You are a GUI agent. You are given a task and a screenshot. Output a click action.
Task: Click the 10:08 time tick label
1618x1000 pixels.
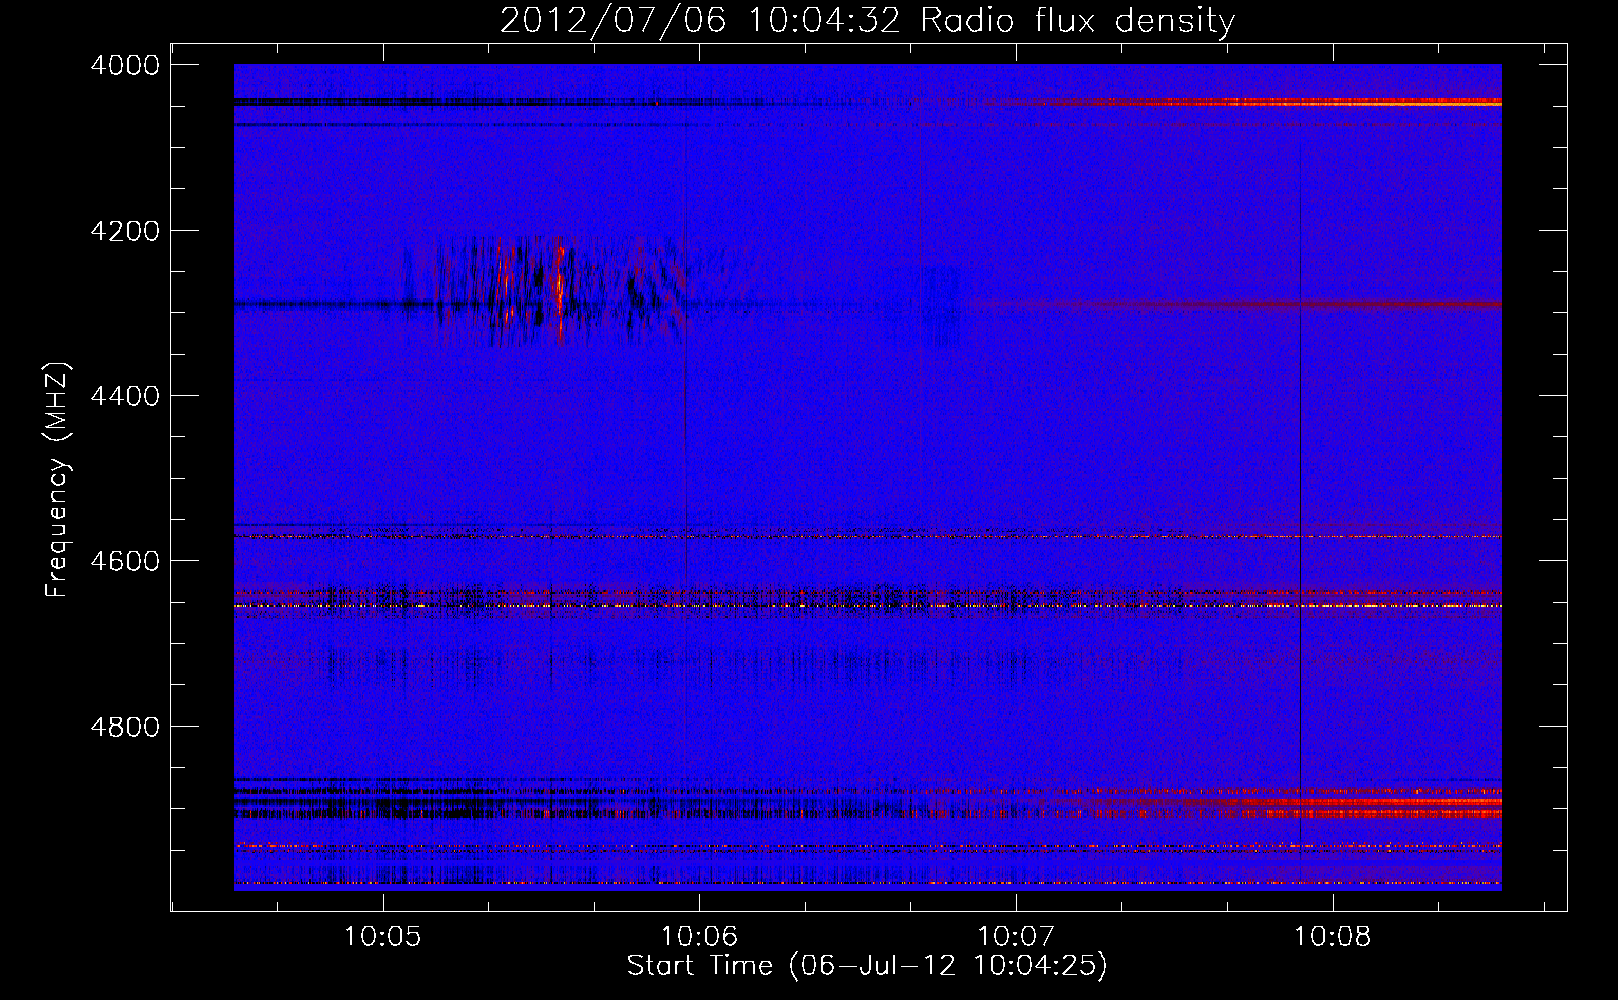(x=1333, y=936)
